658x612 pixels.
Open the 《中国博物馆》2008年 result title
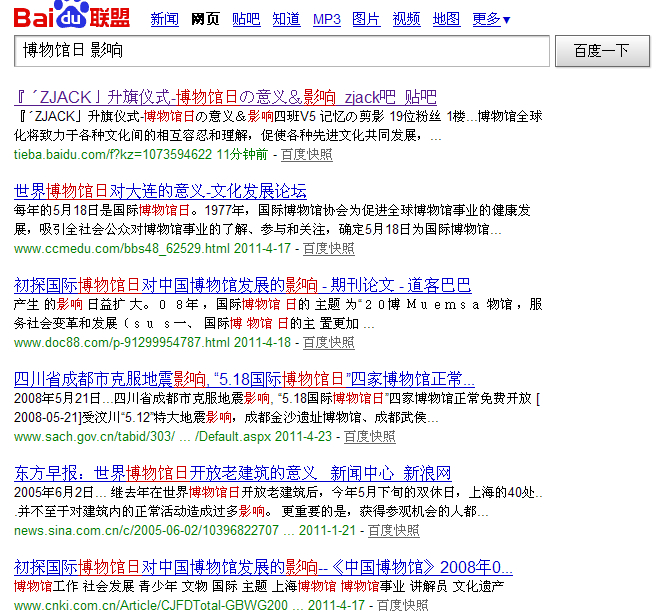point(263,568)
